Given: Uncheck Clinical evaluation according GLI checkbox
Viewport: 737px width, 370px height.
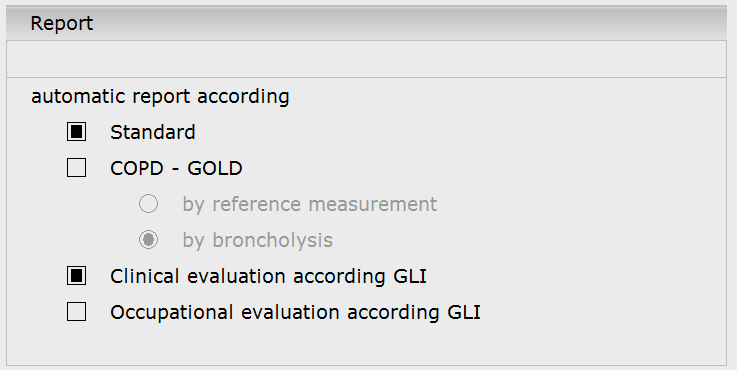Looking at the screenshot, I should (x=77, y=276).
